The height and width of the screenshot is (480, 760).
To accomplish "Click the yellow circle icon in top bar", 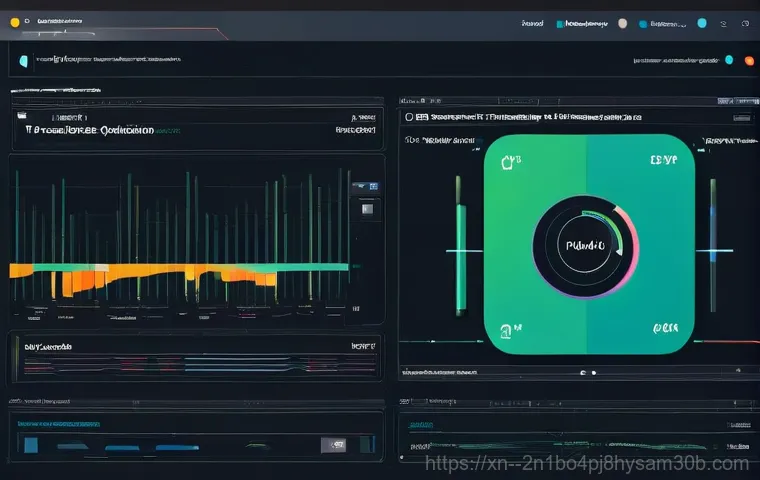I will tap(14, 21).
